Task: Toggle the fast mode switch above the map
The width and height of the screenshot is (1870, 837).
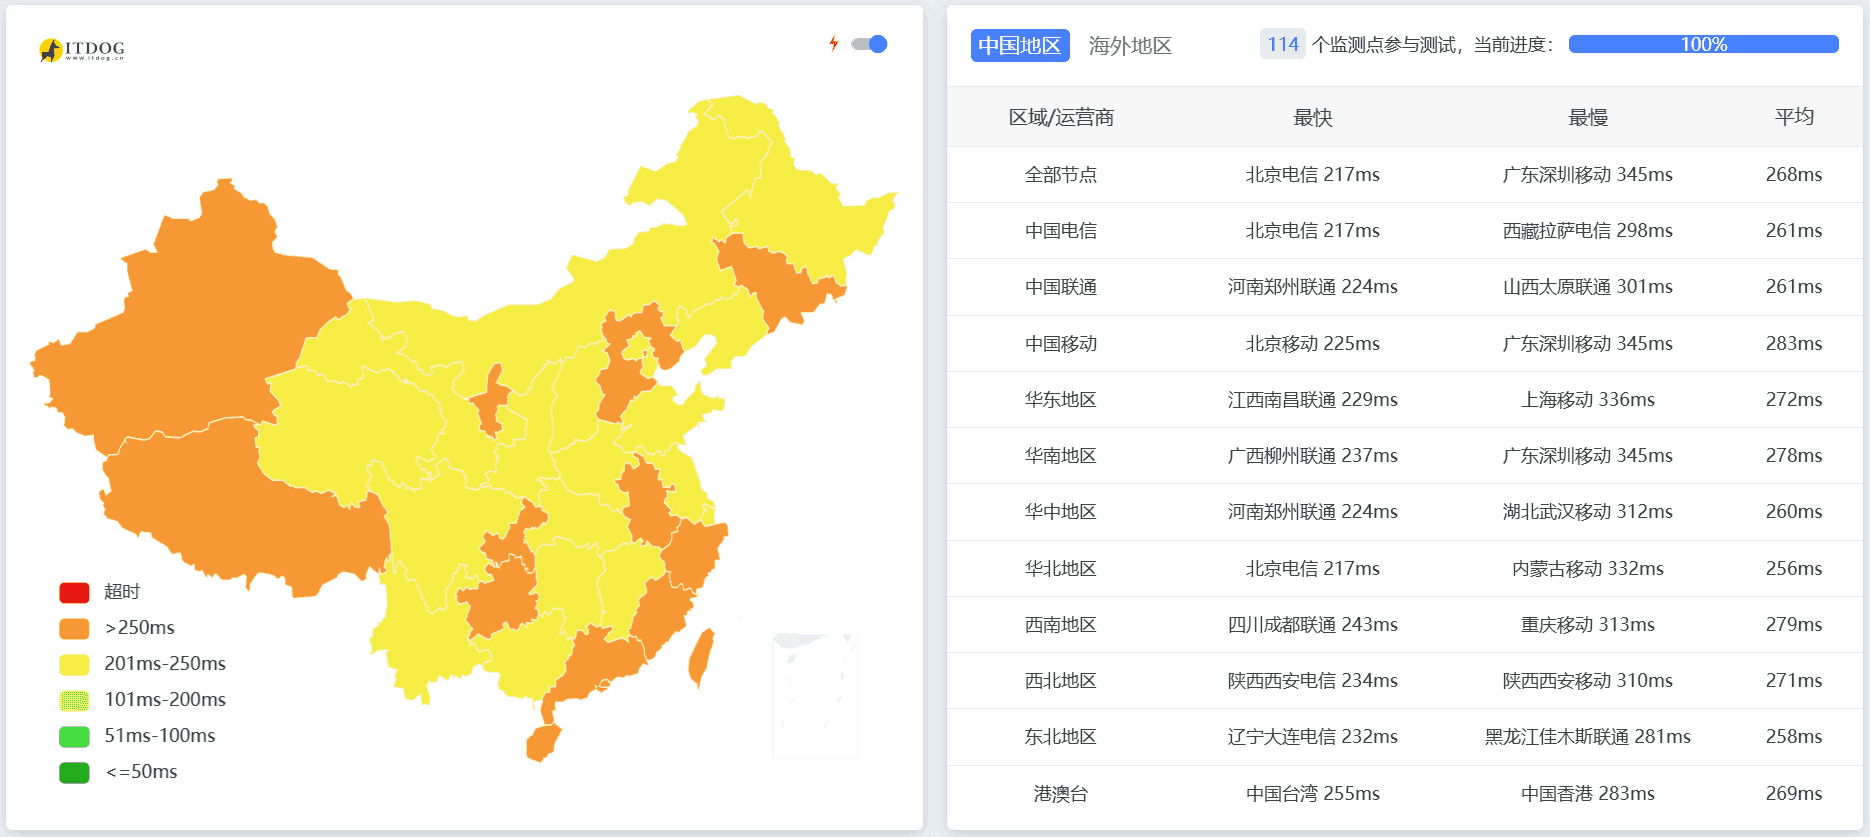Action: [869, 44]
